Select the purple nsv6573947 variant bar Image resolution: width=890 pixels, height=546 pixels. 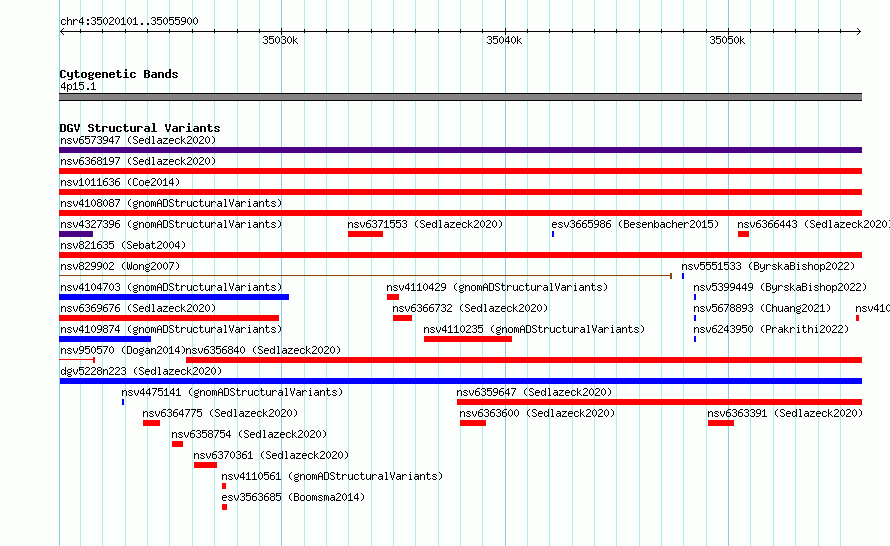click(460, 150)
